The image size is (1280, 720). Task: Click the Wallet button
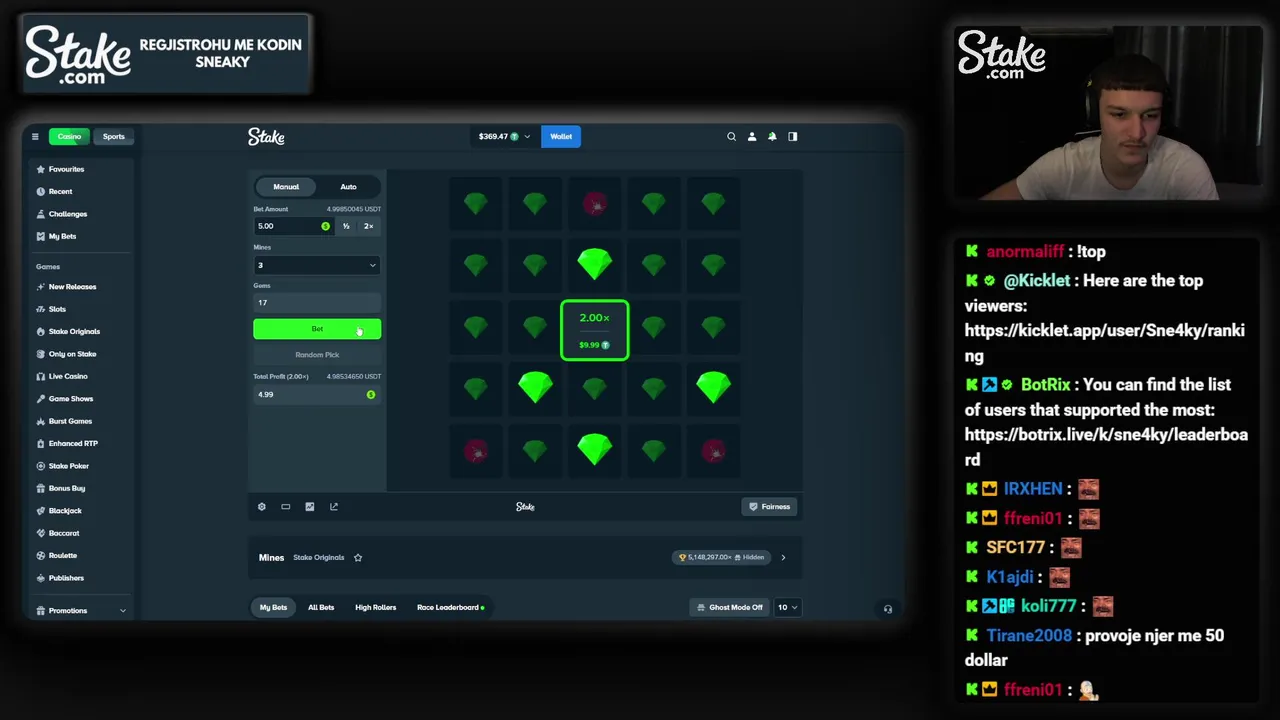pyautogui.click(x=561, y=136)
